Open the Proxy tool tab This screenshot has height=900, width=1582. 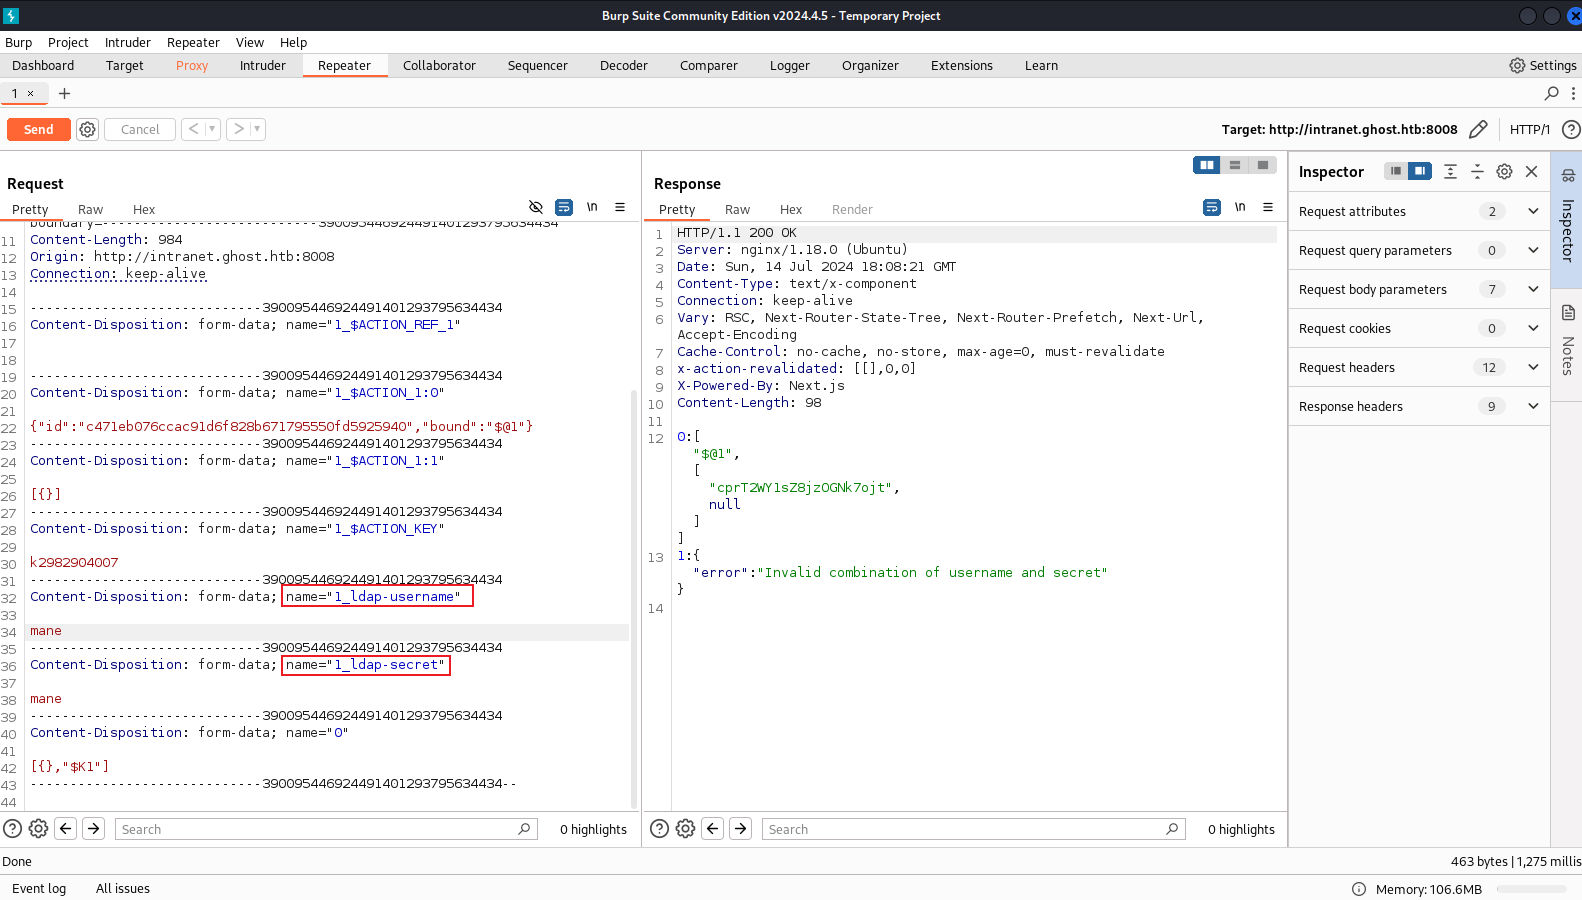(x=192, y=65)
